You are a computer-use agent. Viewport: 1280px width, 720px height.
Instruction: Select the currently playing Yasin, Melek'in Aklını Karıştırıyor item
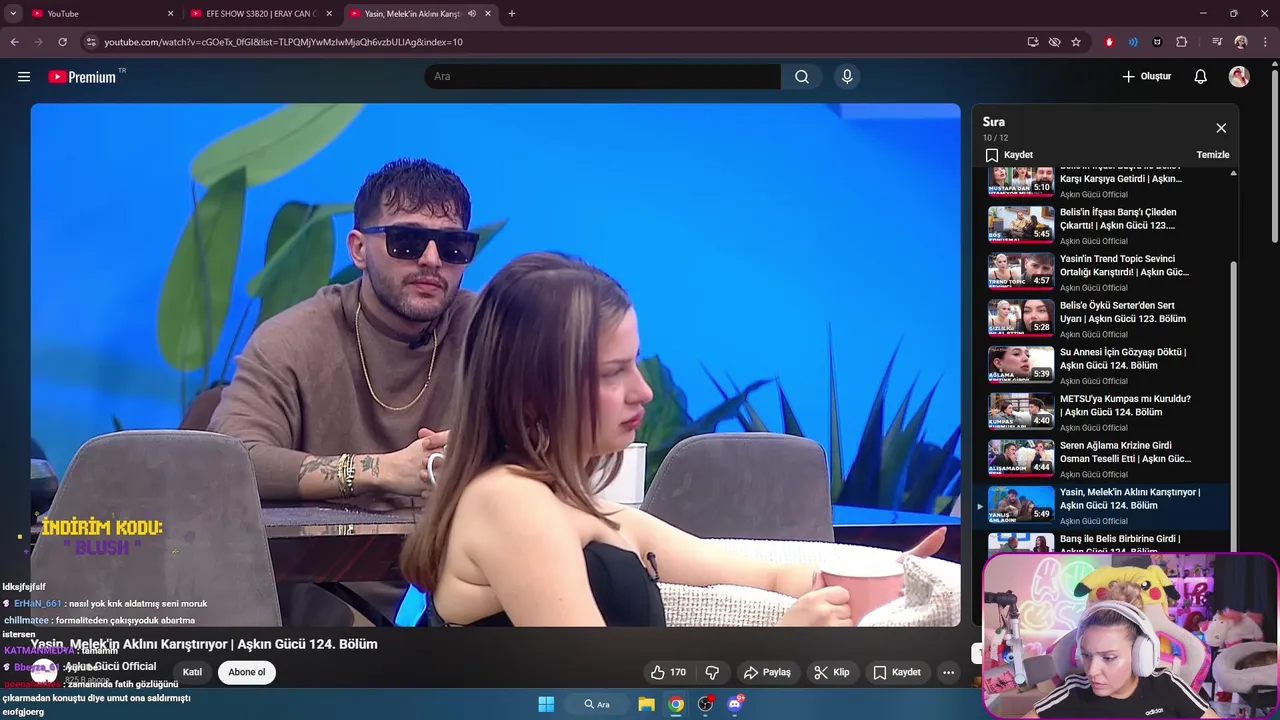[x=1104, y=506]
